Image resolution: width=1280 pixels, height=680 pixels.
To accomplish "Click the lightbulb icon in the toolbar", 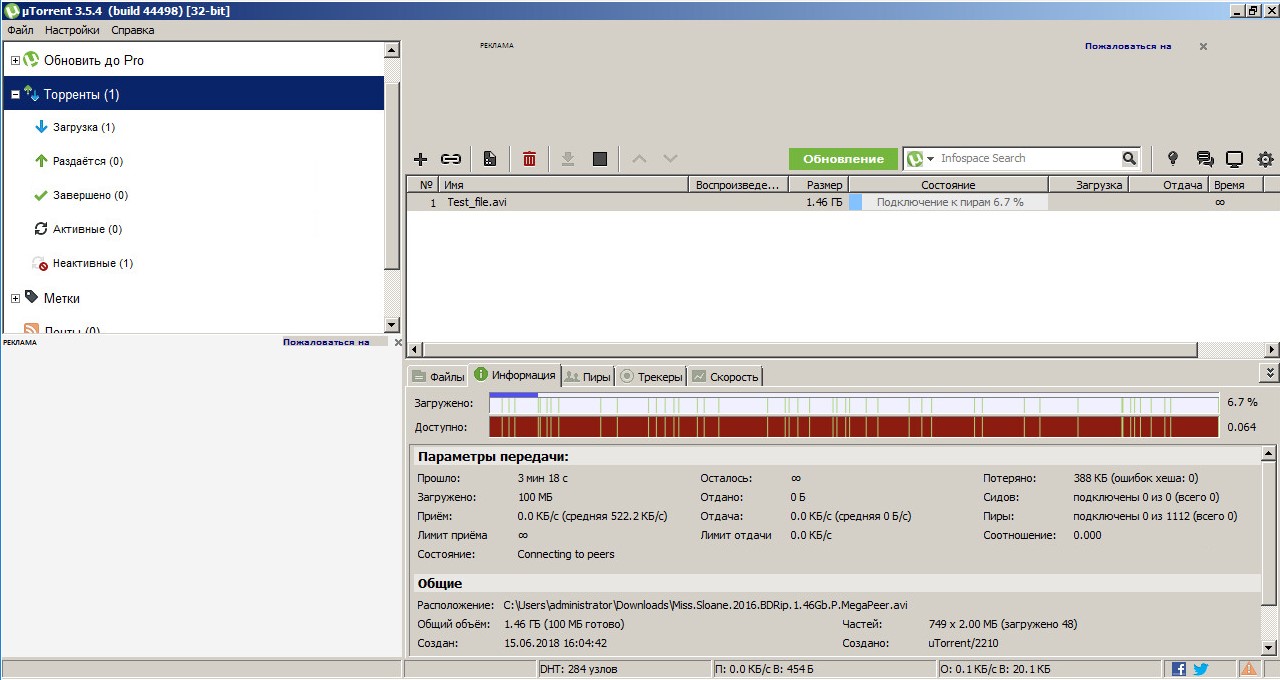I will 1173,159.
